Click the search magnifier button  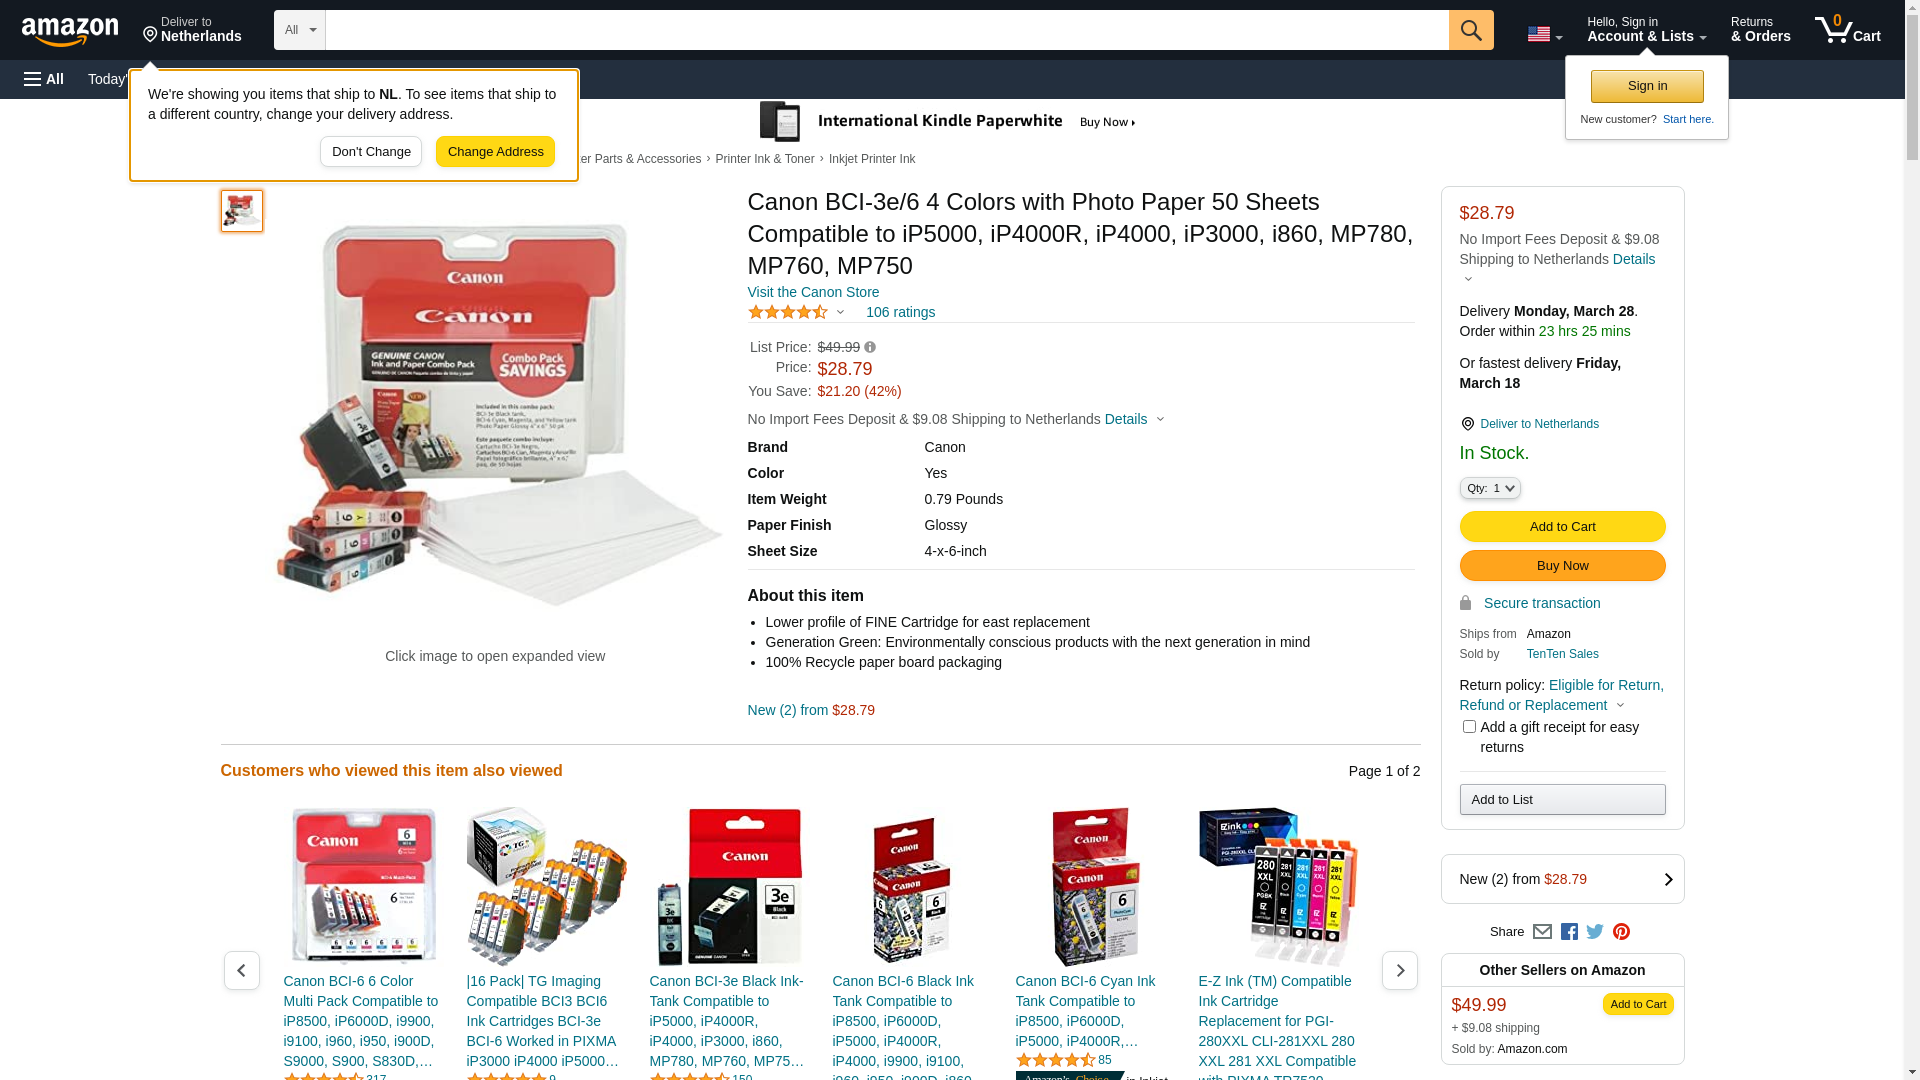point(1471,30)
